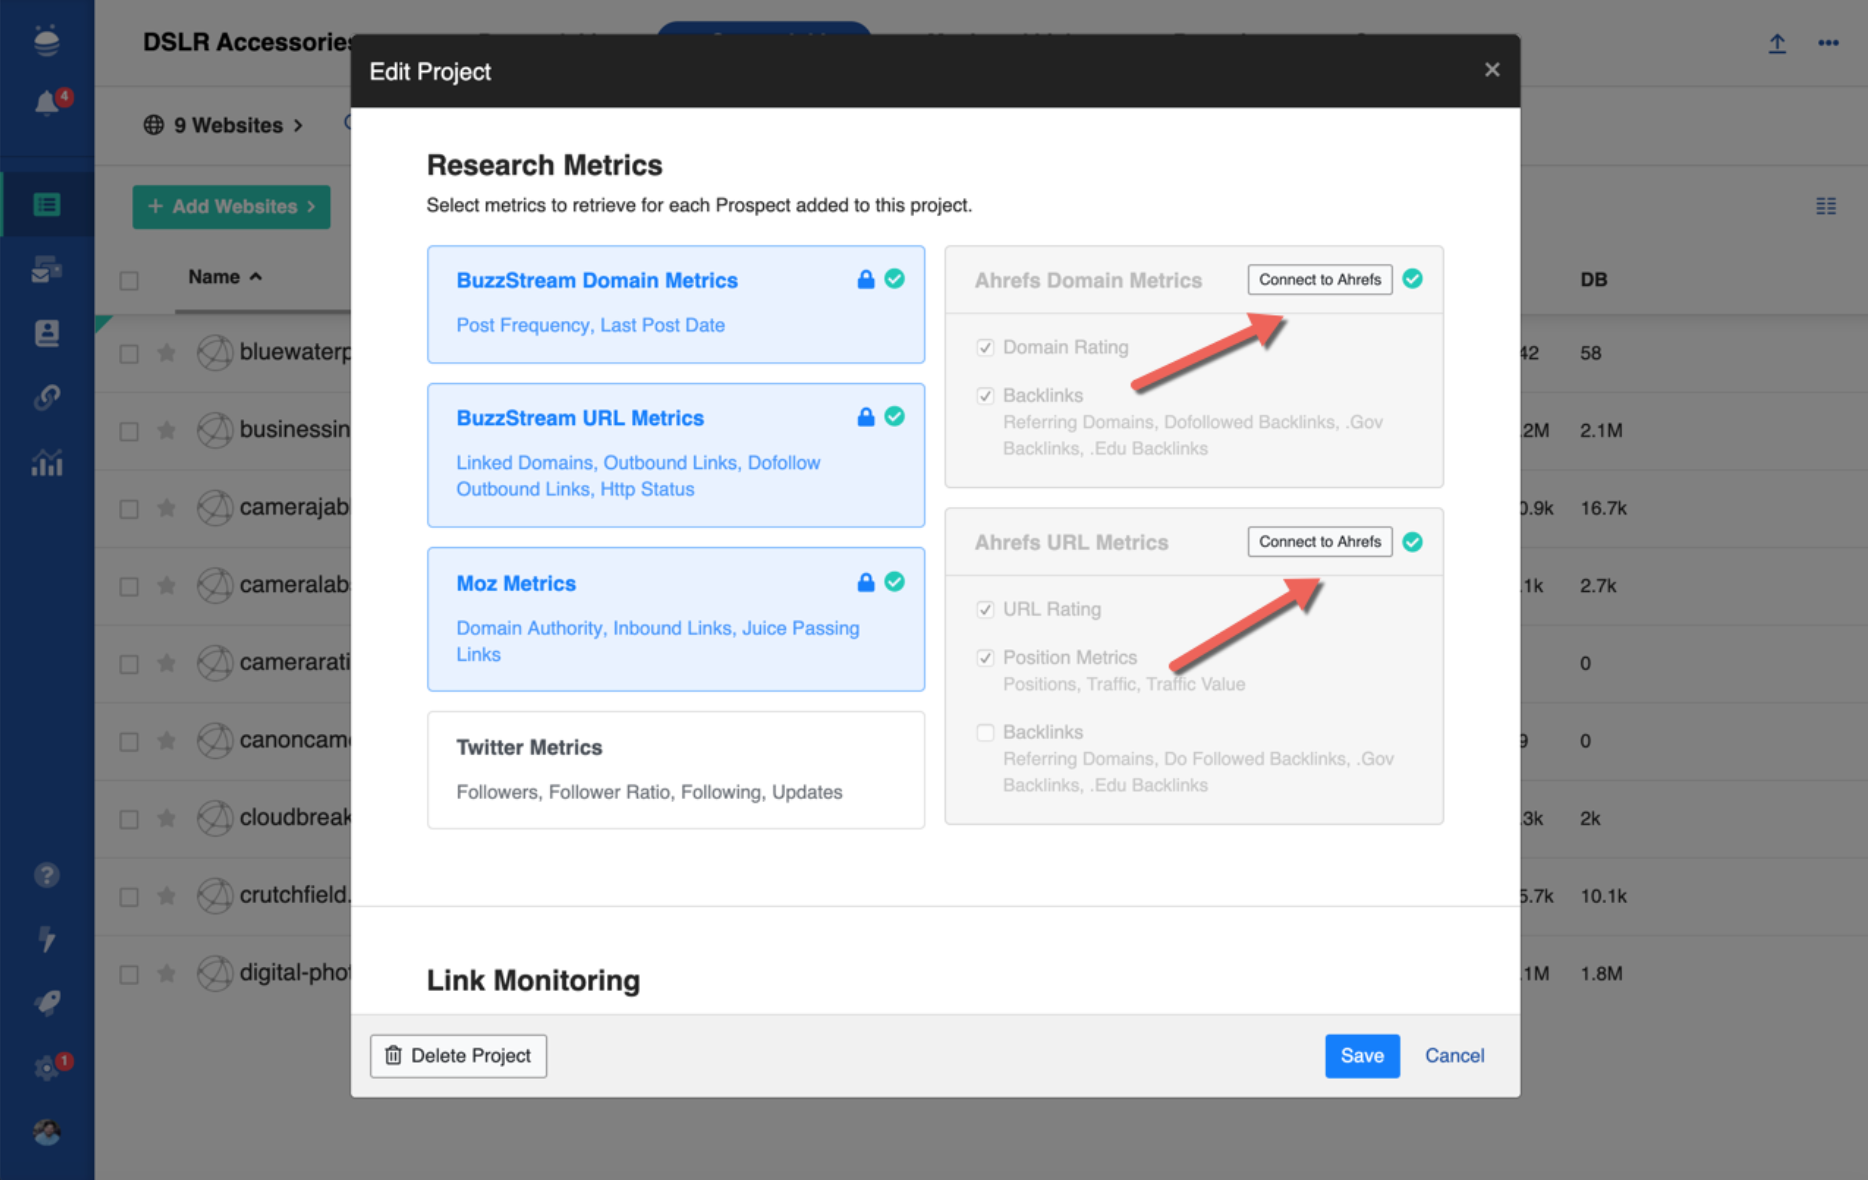Toggle the URL Rating checkbox
The width and height of the screenshot is (1868, 1180).
pos(985,609)
